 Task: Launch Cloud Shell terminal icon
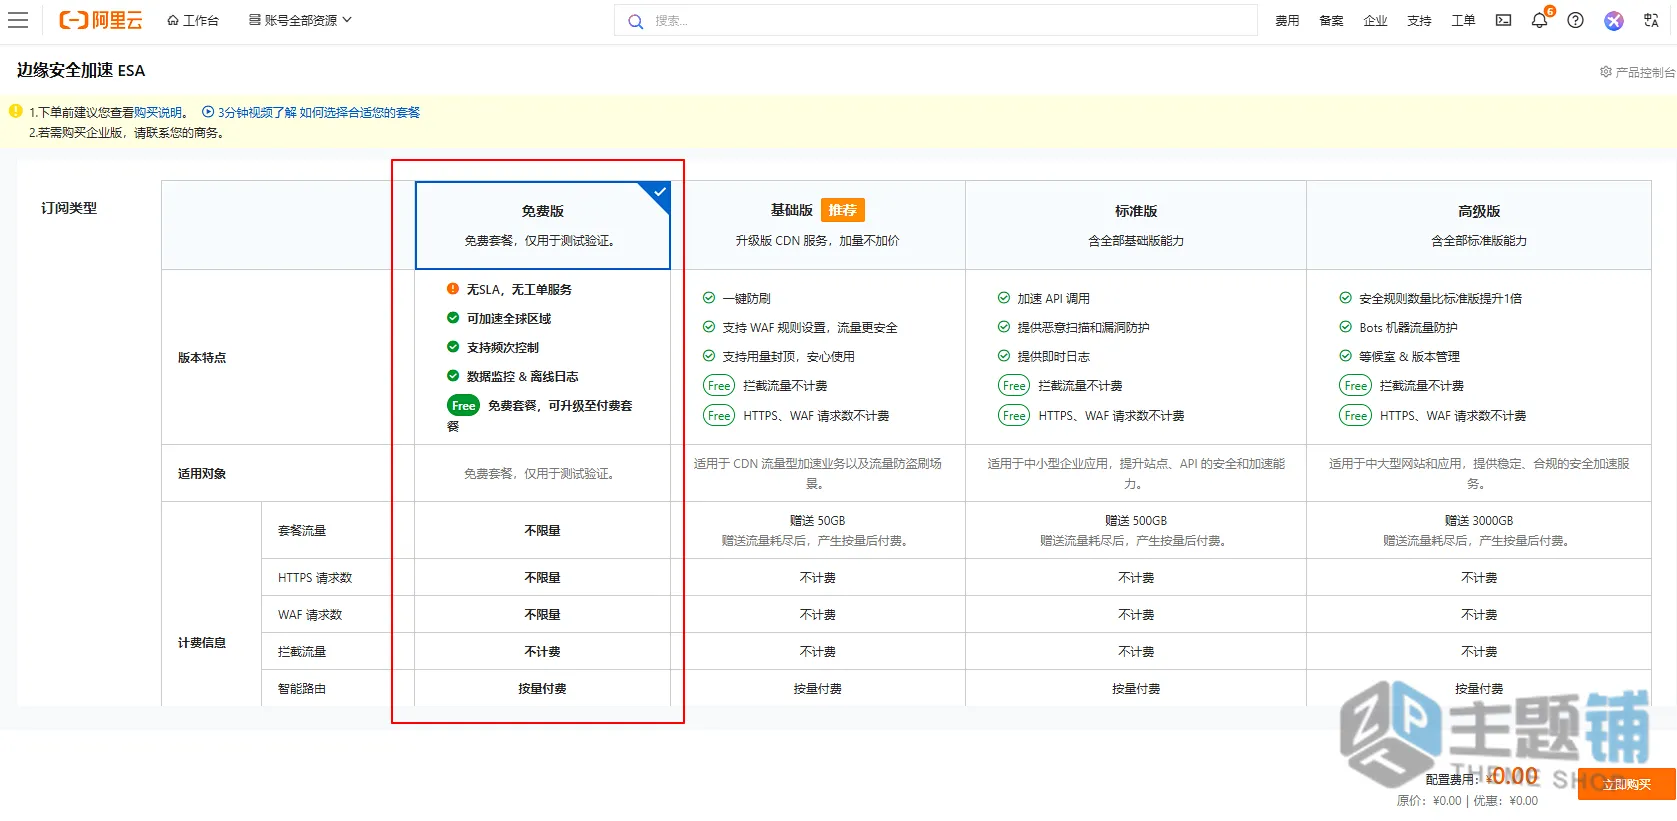pos(1503,20)
